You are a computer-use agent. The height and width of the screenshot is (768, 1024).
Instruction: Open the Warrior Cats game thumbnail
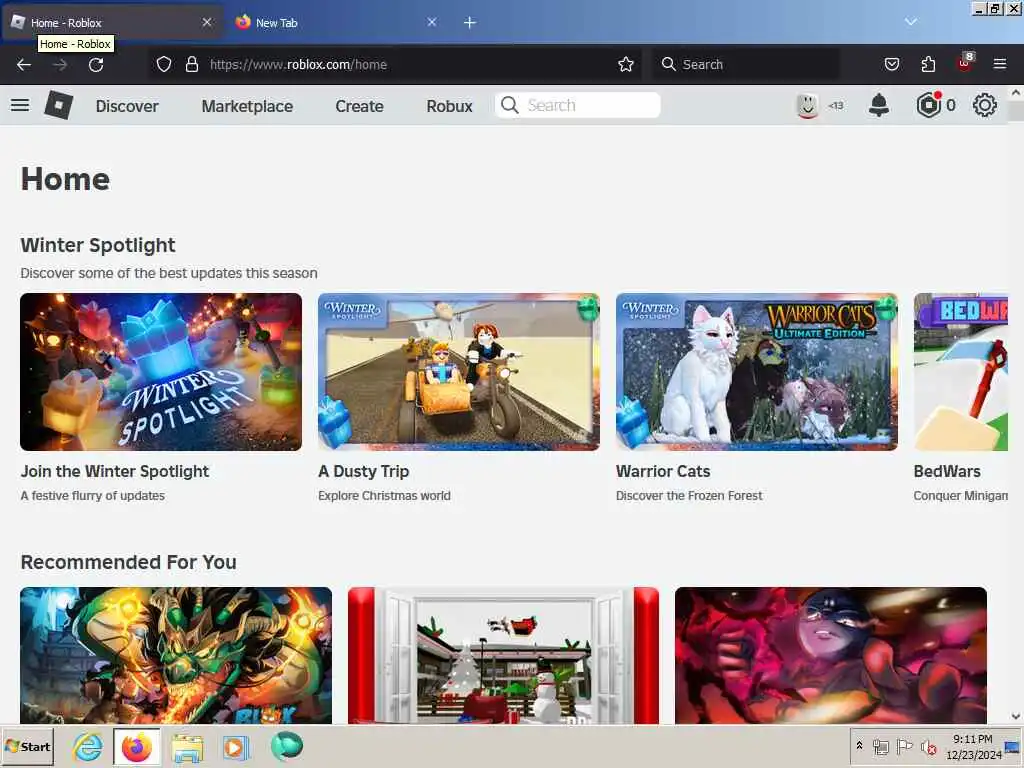coord(756,372)
